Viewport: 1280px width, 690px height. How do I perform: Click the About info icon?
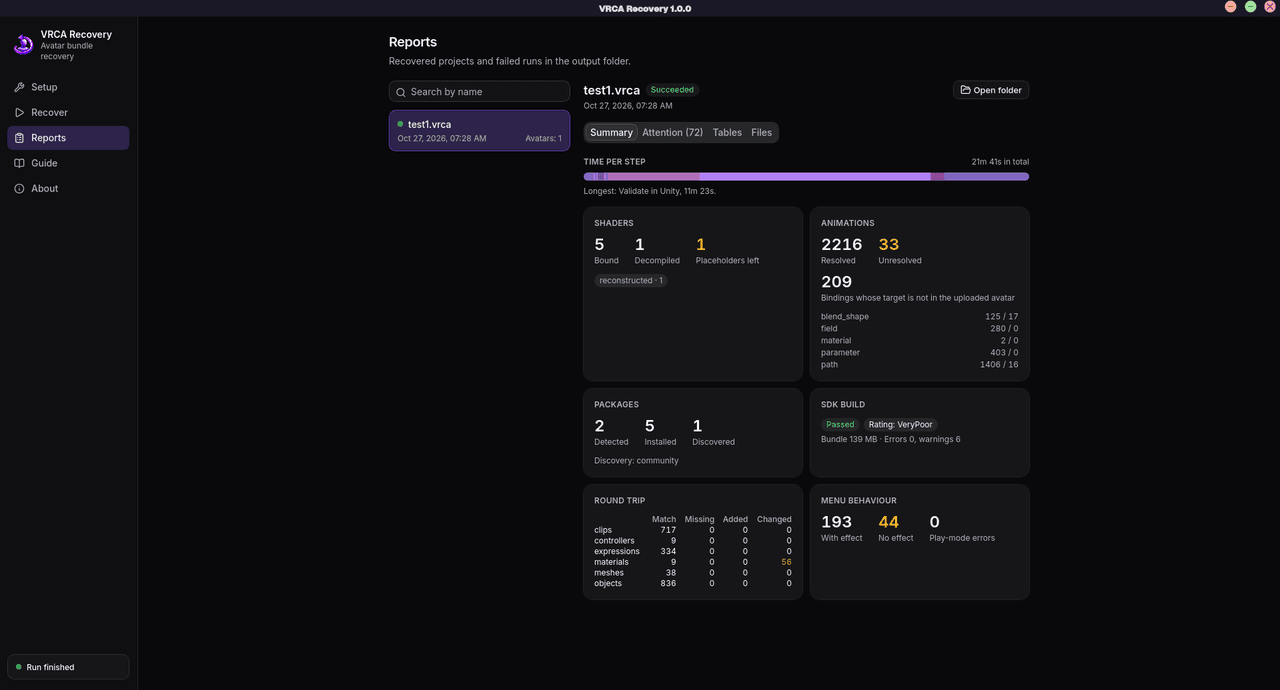[19, 188]
